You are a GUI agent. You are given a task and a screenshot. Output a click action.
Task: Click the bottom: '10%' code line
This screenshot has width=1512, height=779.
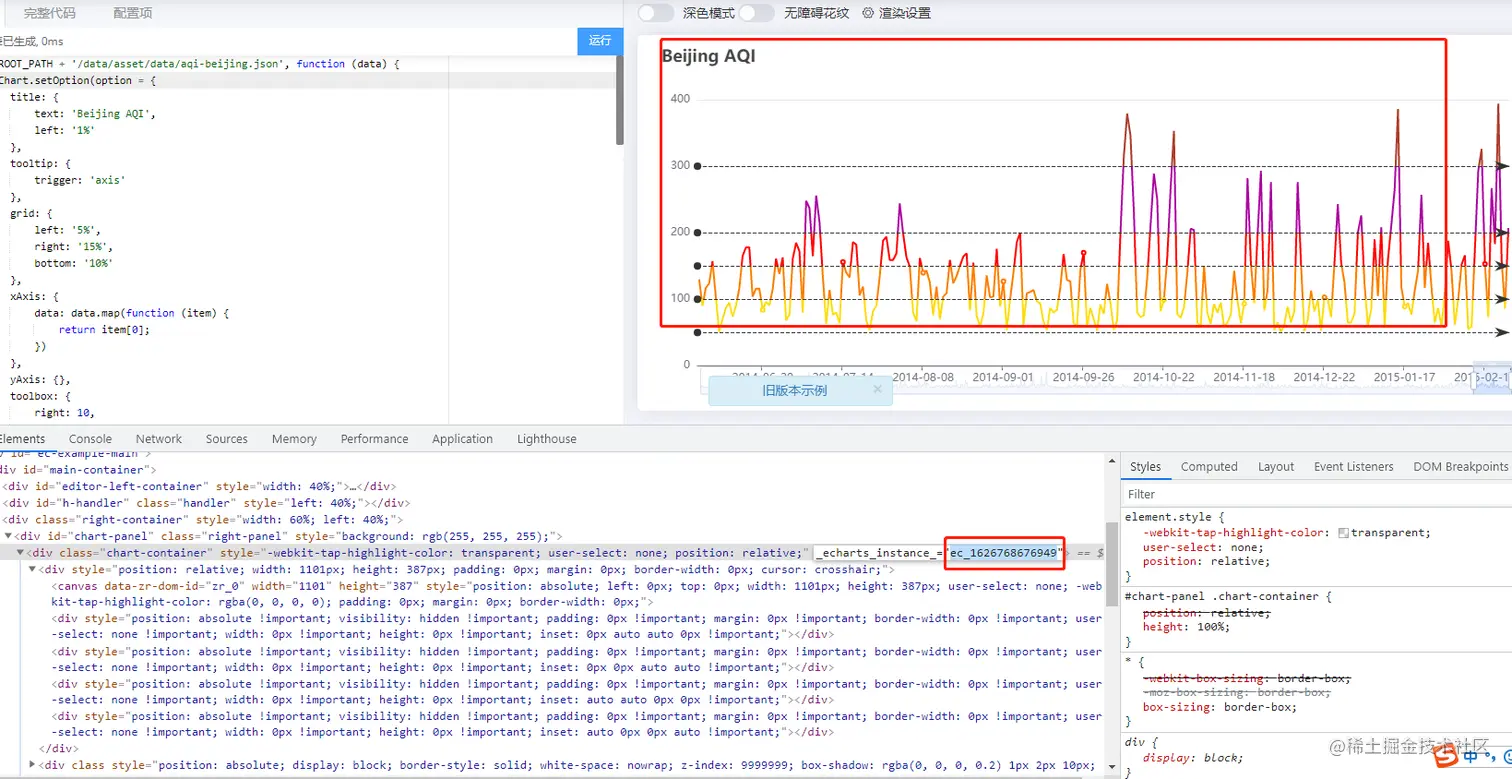(x=74, y=263)
